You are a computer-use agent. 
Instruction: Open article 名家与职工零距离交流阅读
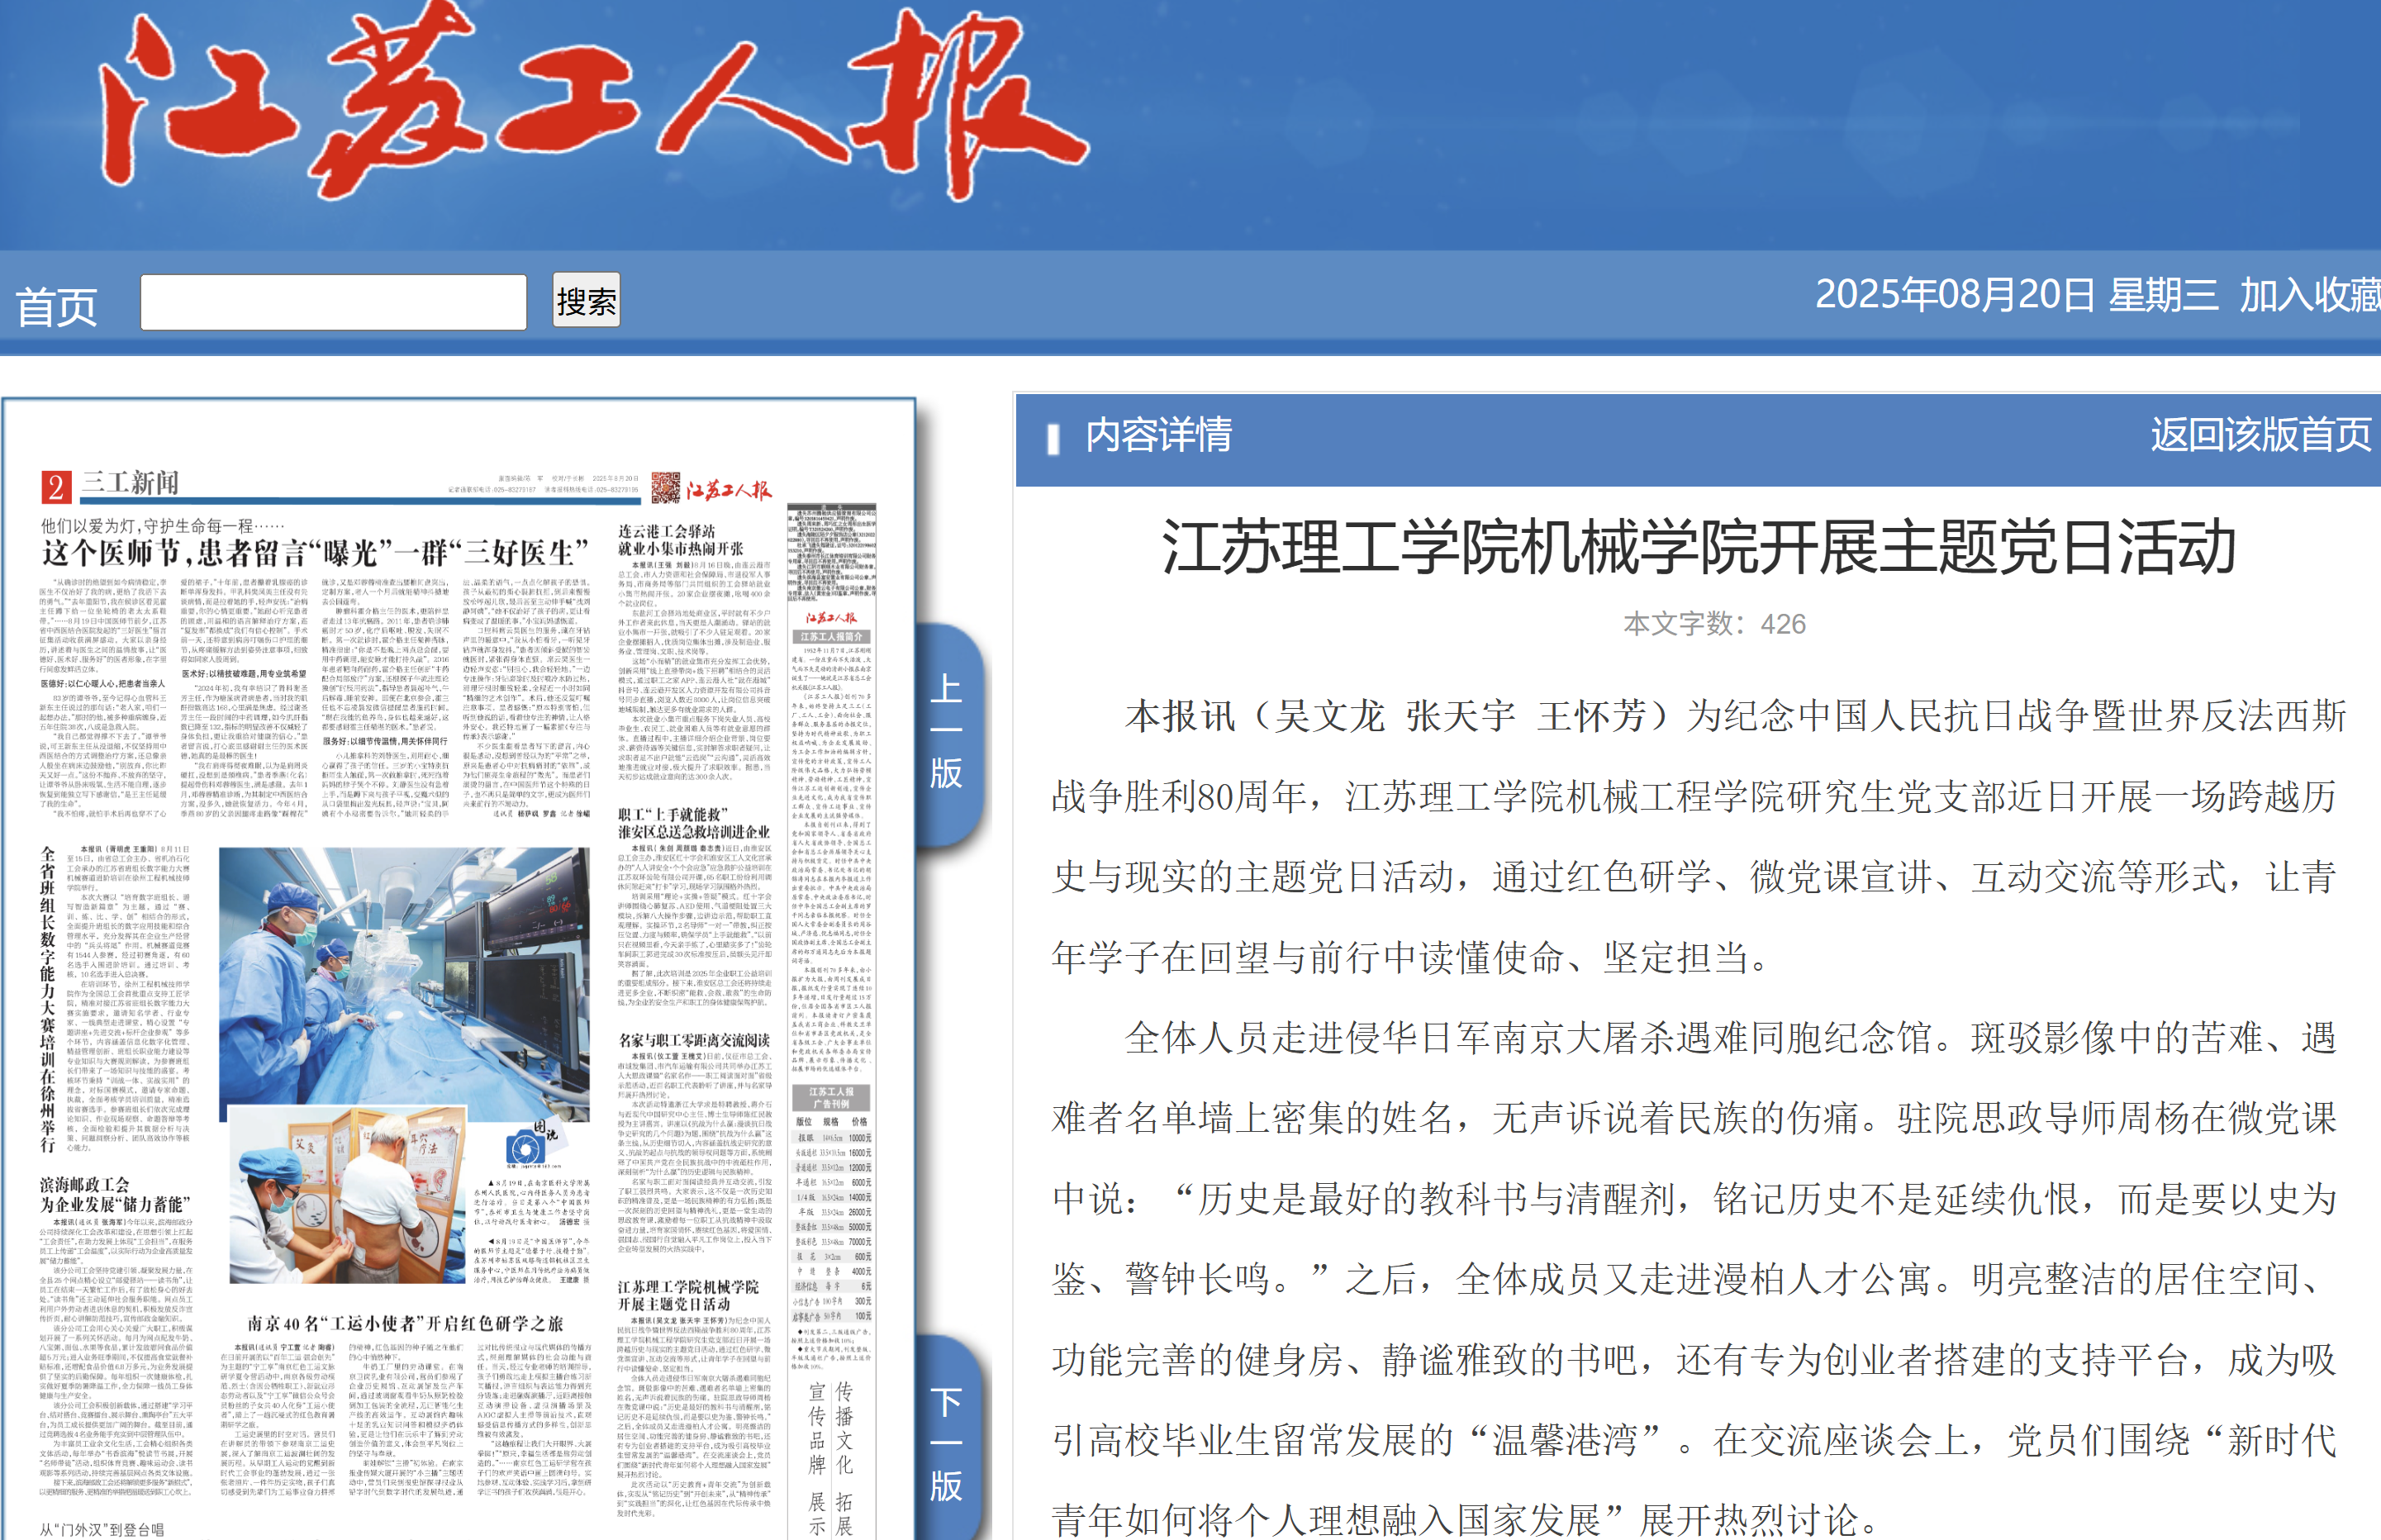pos(693,1040)
